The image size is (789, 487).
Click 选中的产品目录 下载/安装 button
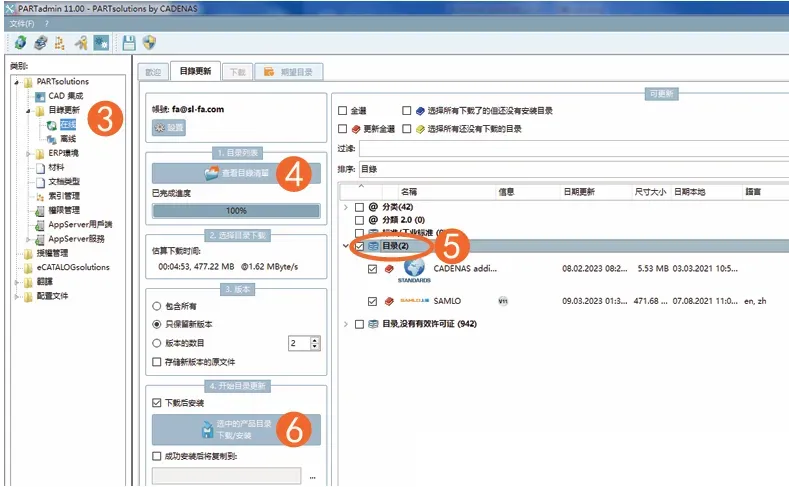pos(236,430)
